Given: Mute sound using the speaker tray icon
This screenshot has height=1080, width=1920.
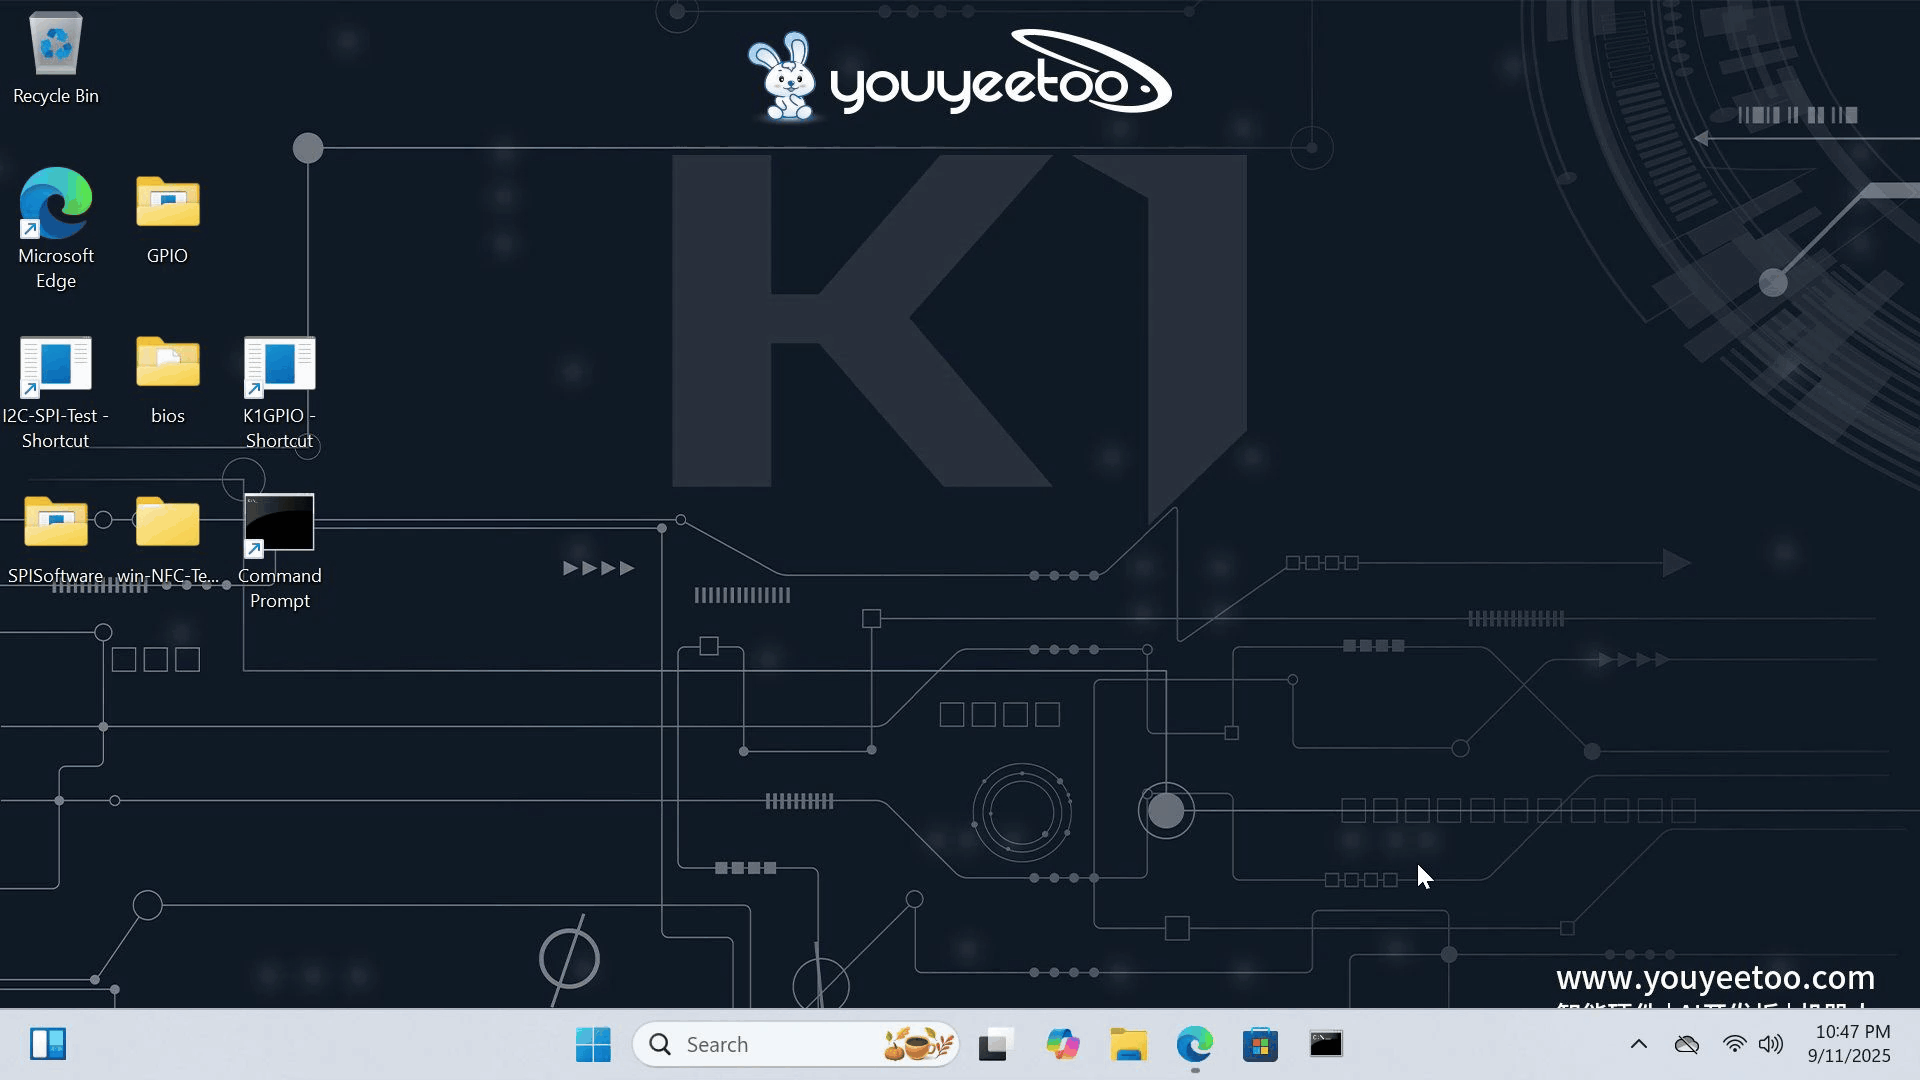Looking at the screenshot, I should (x=1770, y=1043).
